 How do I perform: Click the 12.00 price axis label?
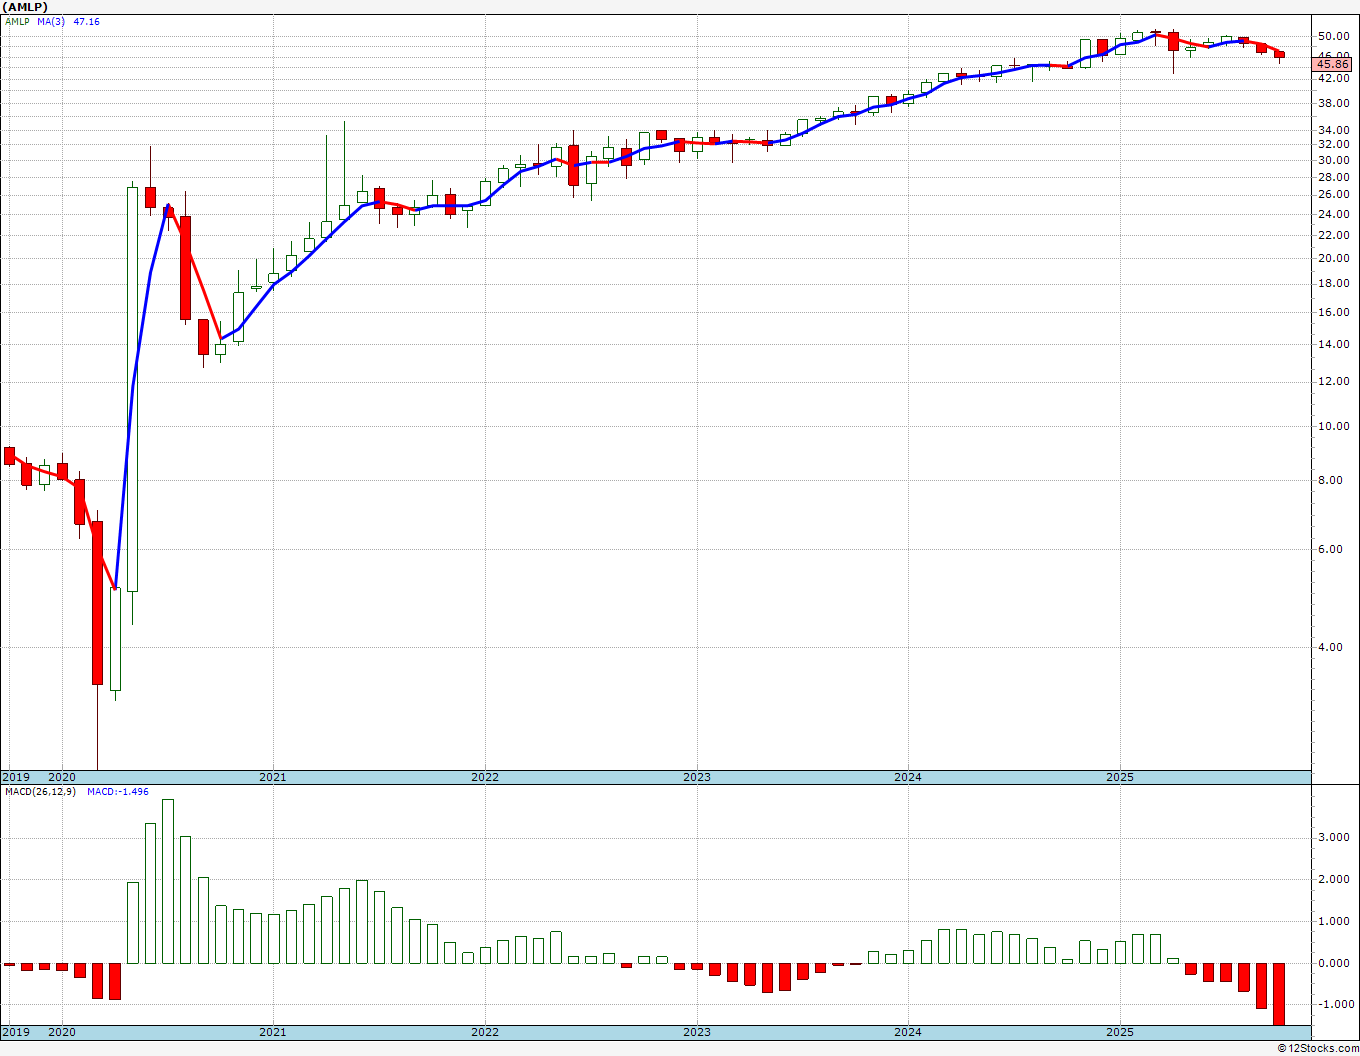(1334, 382)
